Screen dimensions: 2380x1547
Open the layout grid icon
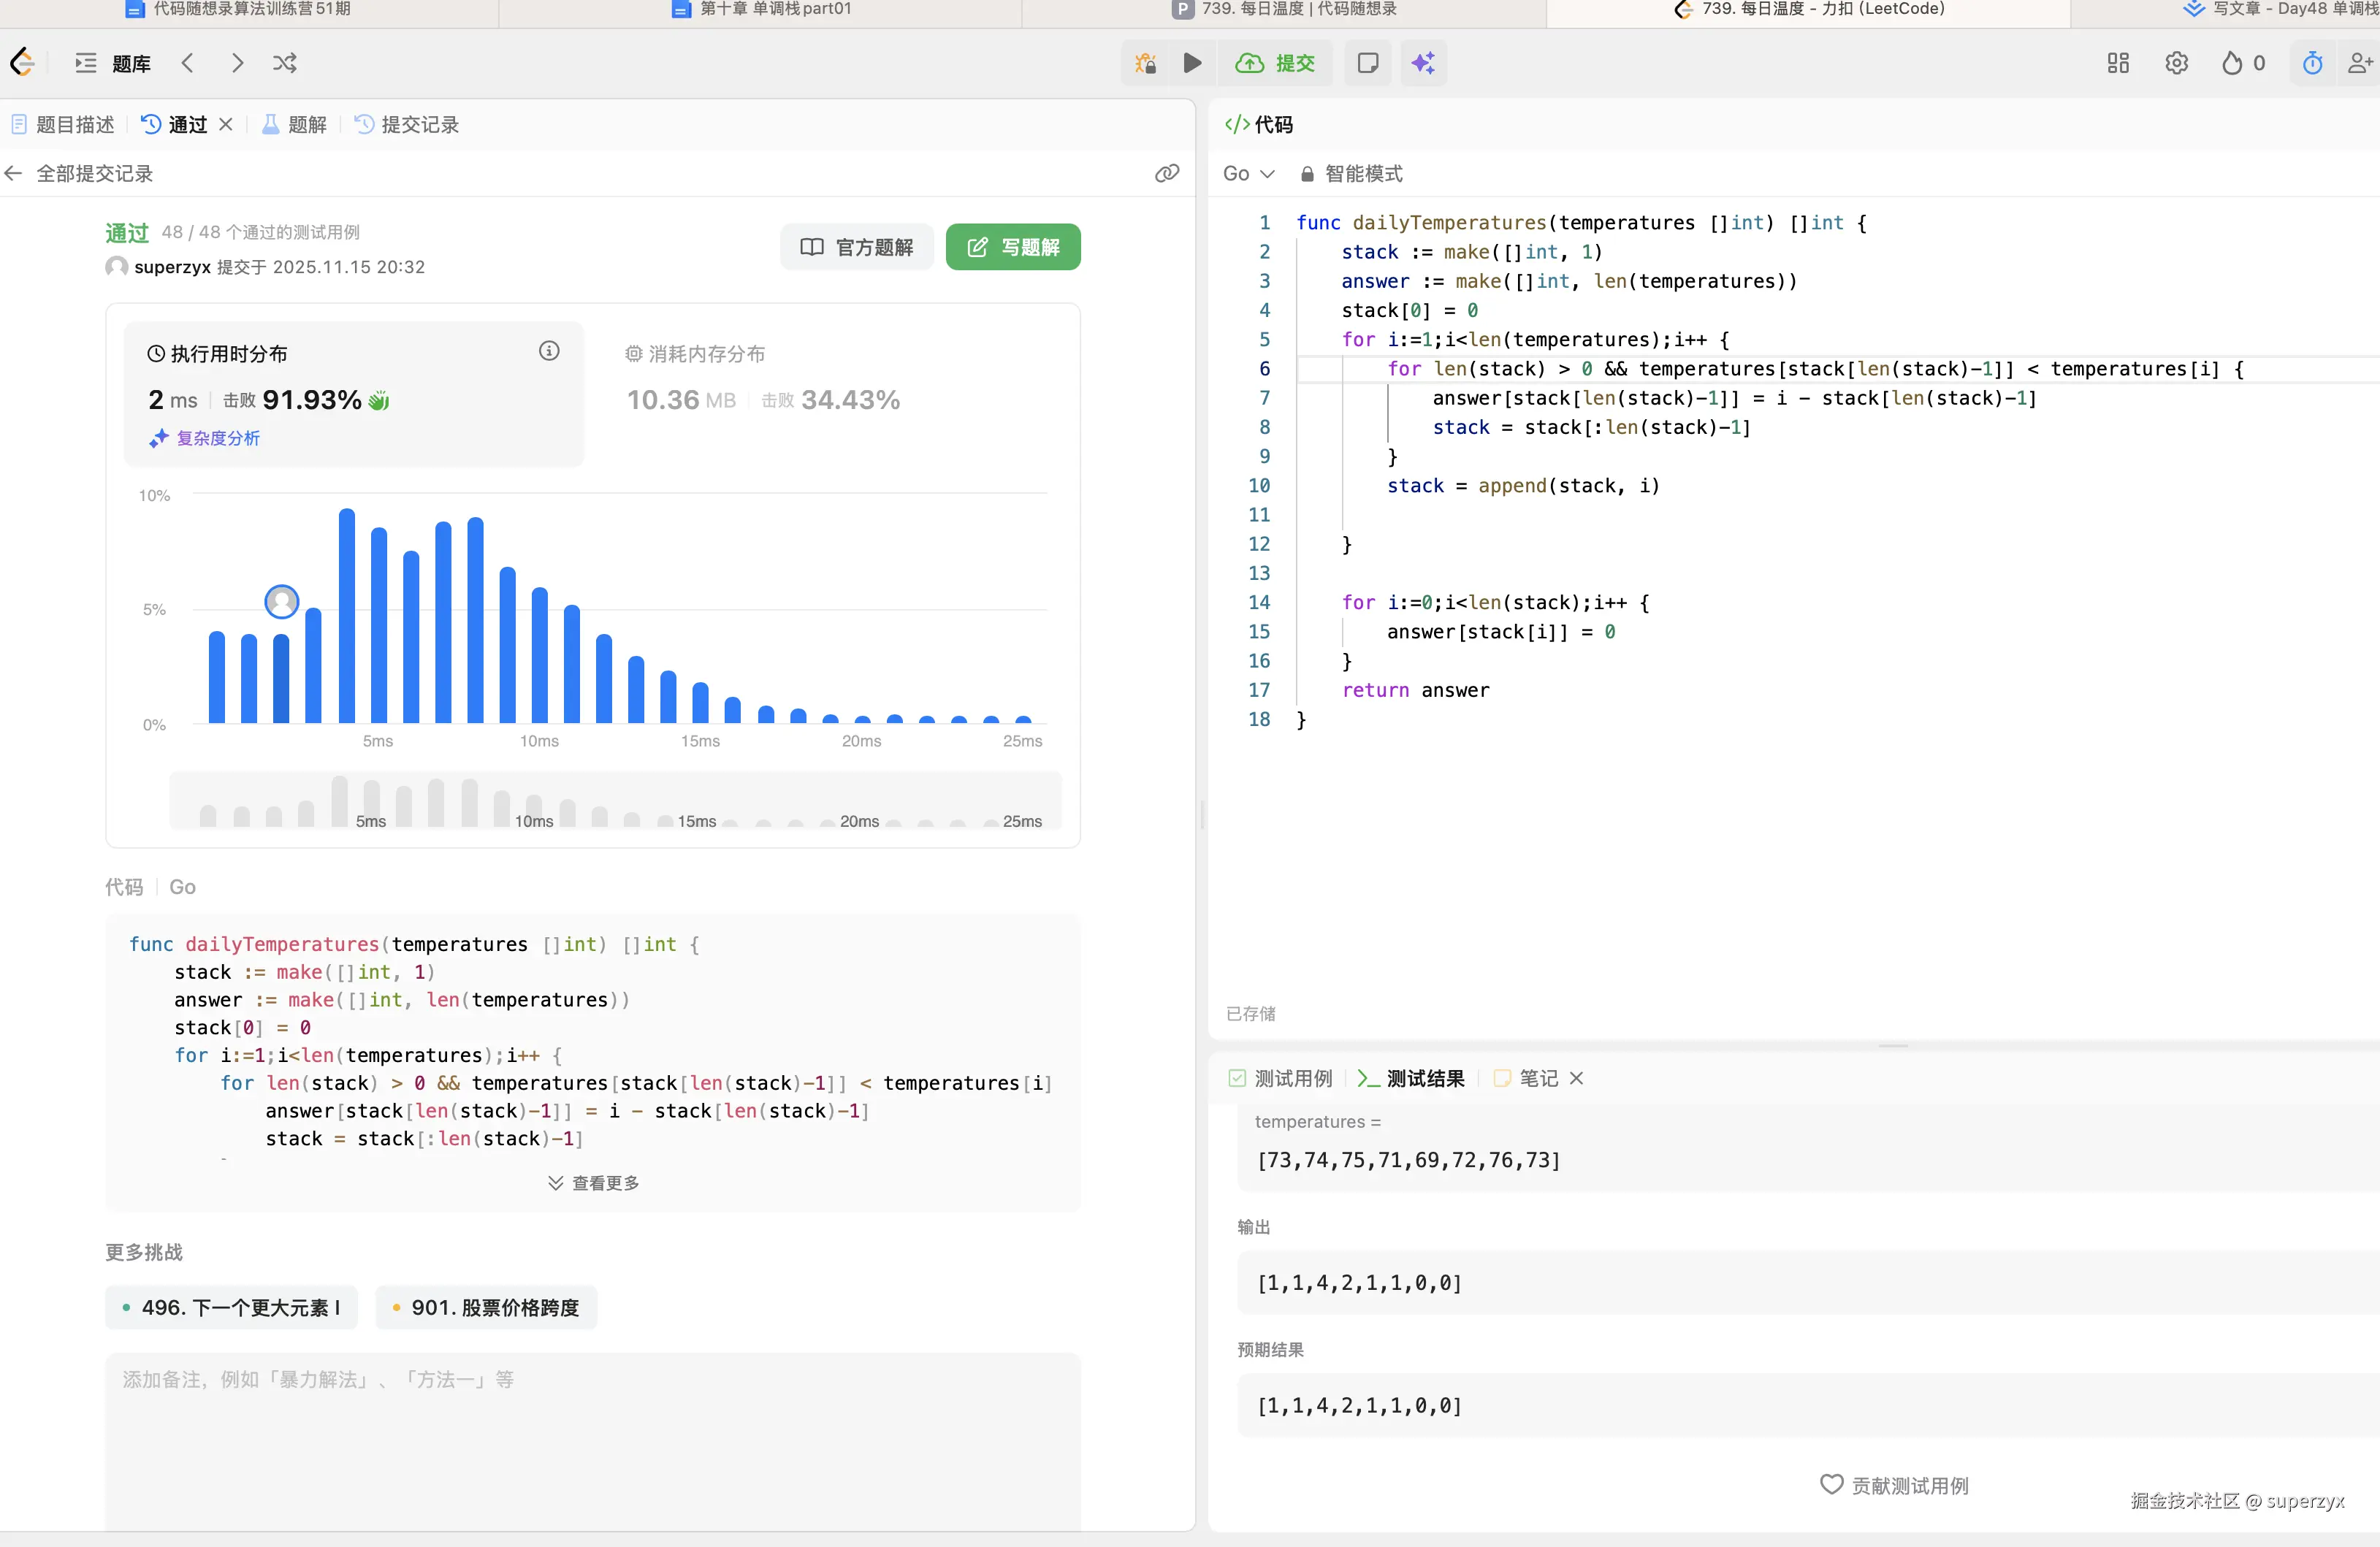coord(2117,63)
